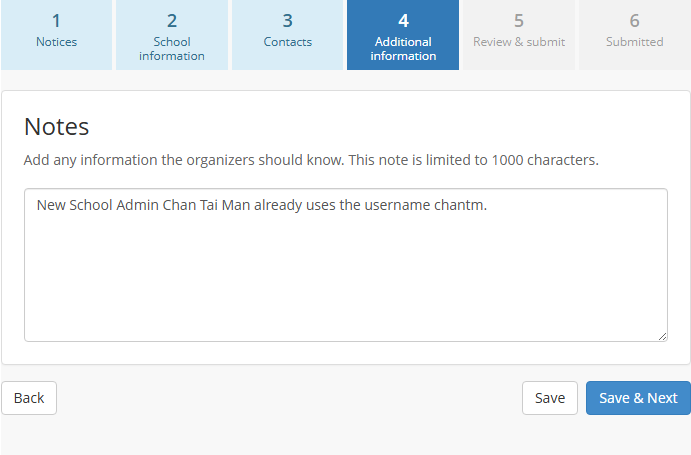Click number 2 above School information
The image size is (691, 455).
click(172, 21)
